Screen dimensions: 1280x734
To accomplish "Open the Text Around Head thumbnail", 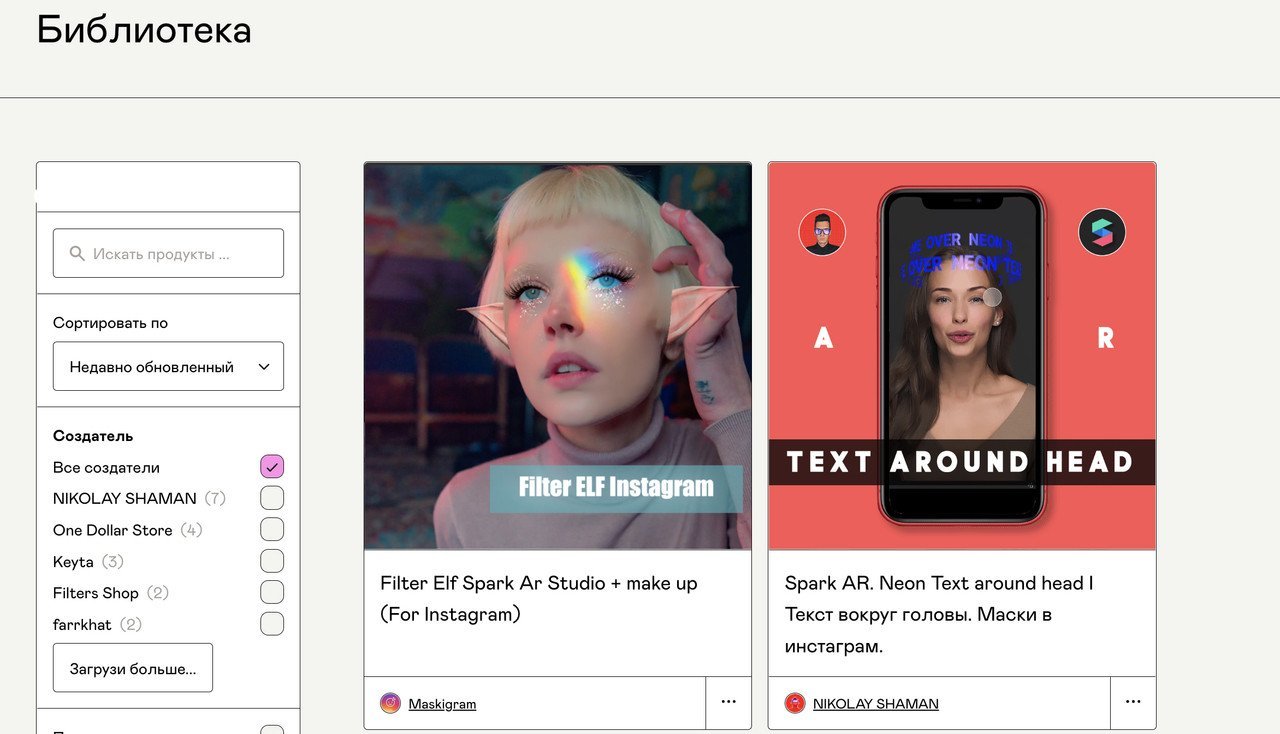I will (x=961, y=356).
